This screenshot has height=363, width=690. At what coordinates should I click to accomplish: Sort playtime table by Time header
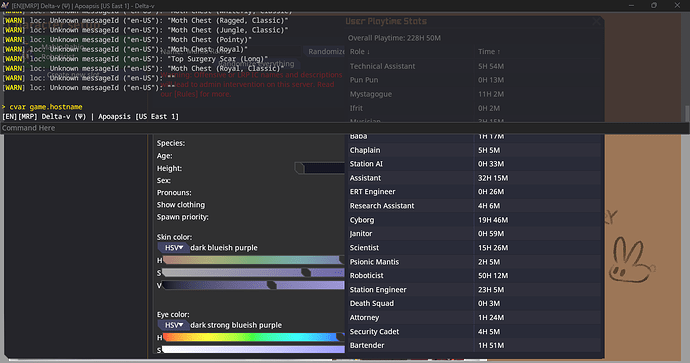click(489, 51)
